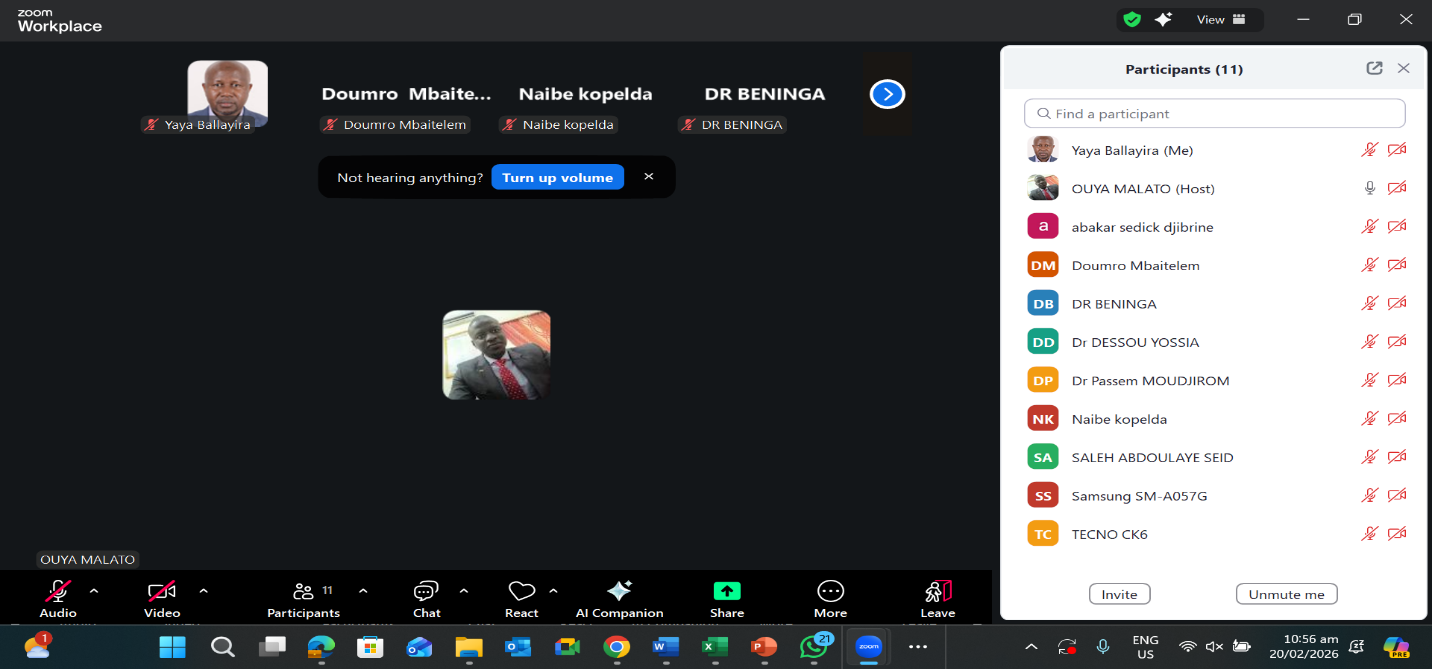This screenshot has width=1432, height=669.
Task: Click the green encryption shield icon
Action: click(1132, 19)
